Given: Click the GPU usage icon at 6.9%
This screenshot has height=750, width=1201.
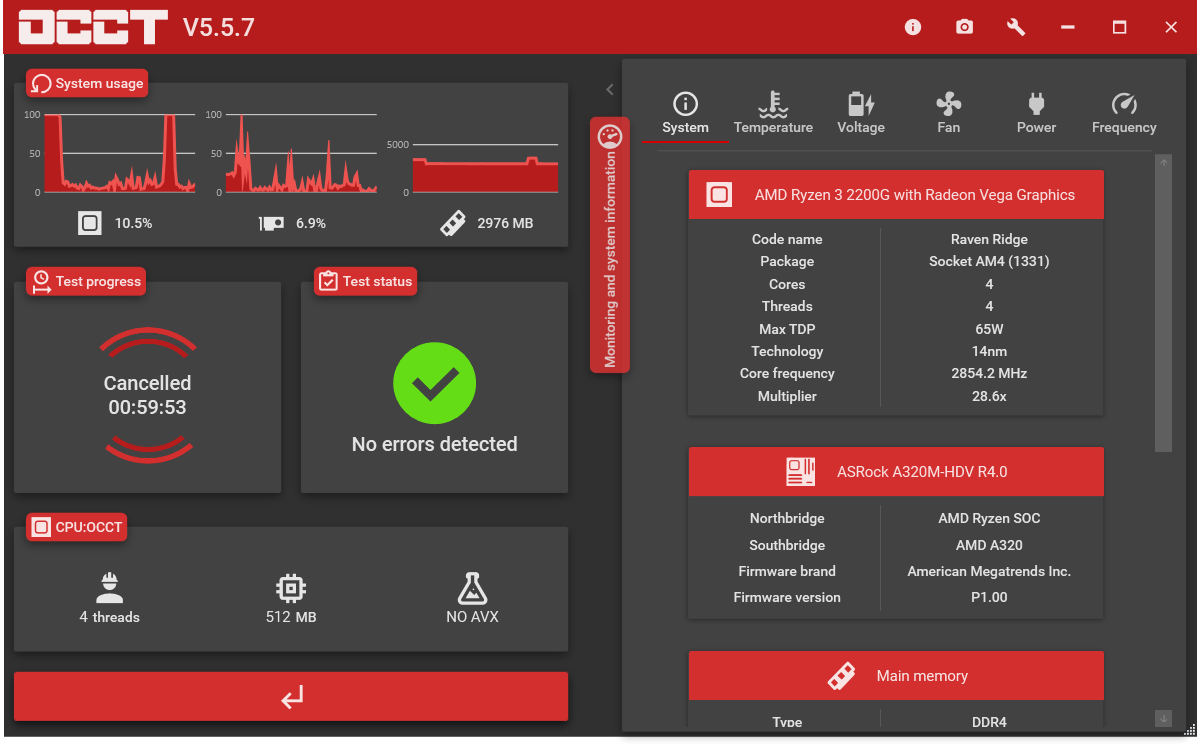Looking at the screenshot, I should point(271,223).
